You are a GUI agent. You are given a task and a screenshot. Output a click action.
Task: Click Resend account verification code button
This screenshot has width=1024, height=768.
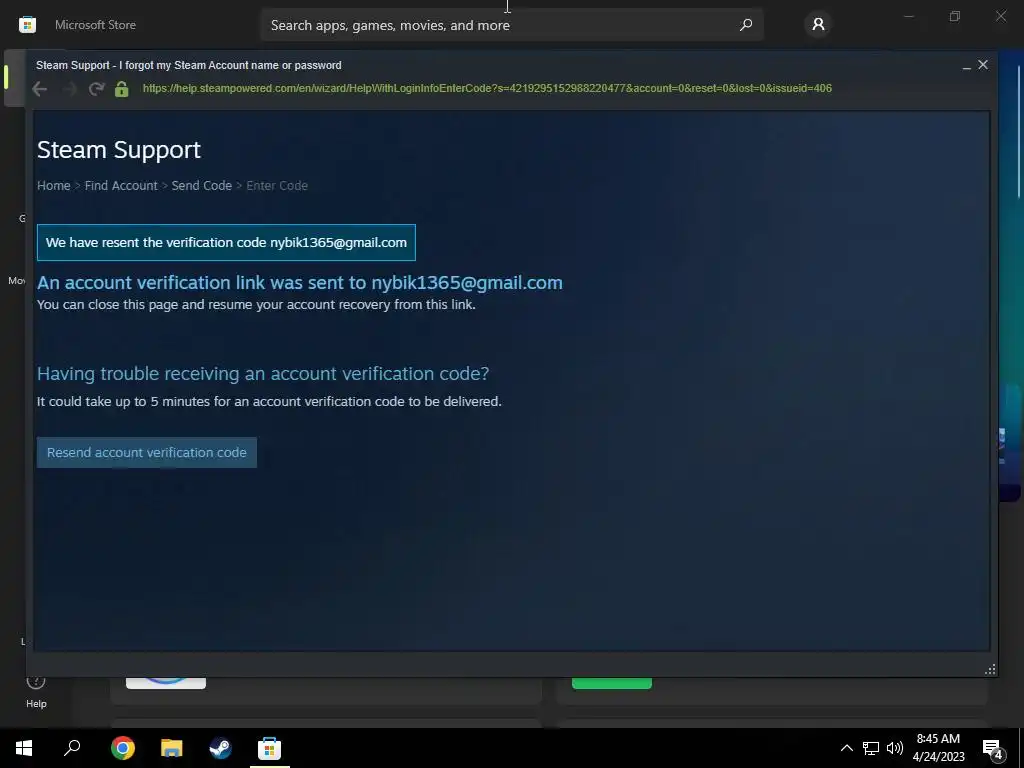(147, 453)
